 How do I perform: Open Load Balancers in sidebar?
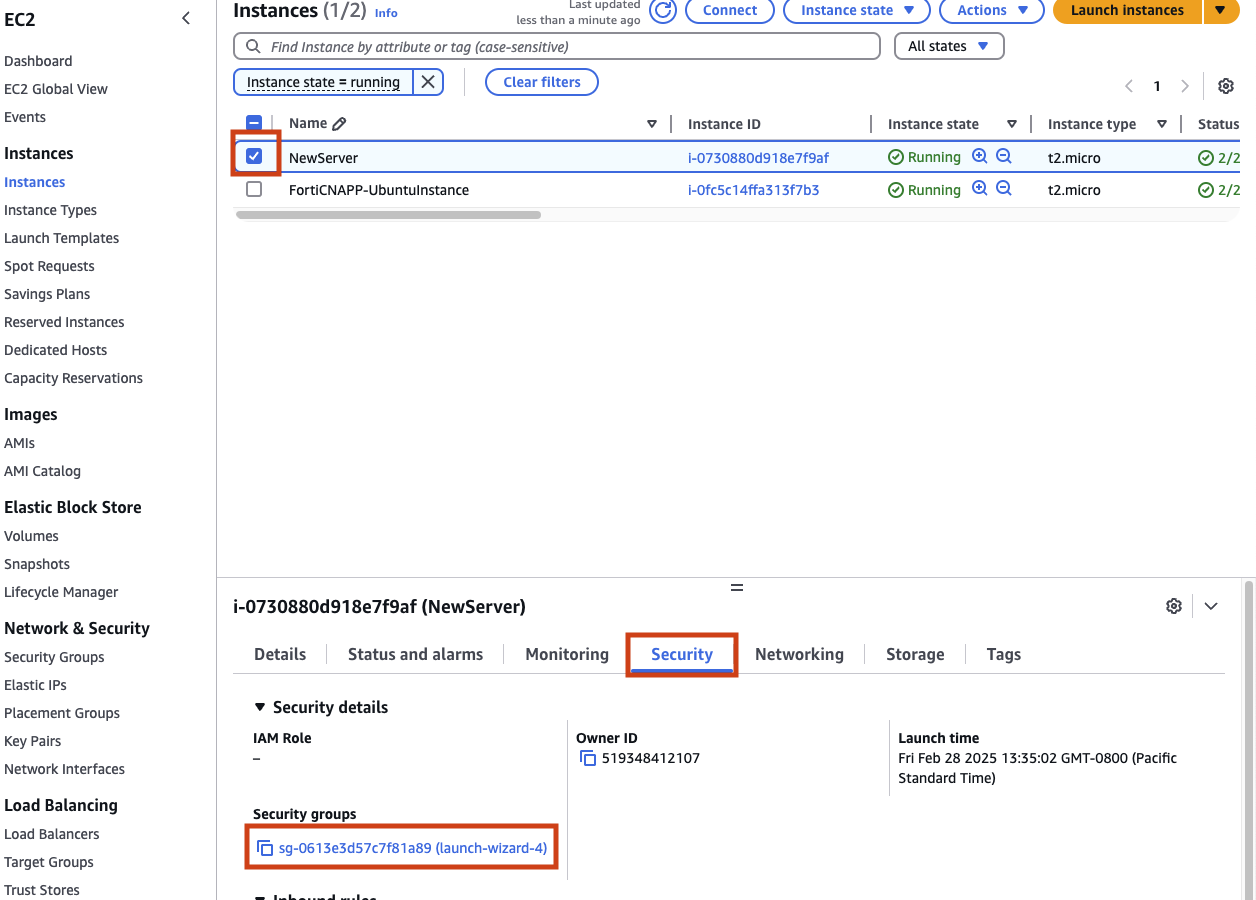52,834
